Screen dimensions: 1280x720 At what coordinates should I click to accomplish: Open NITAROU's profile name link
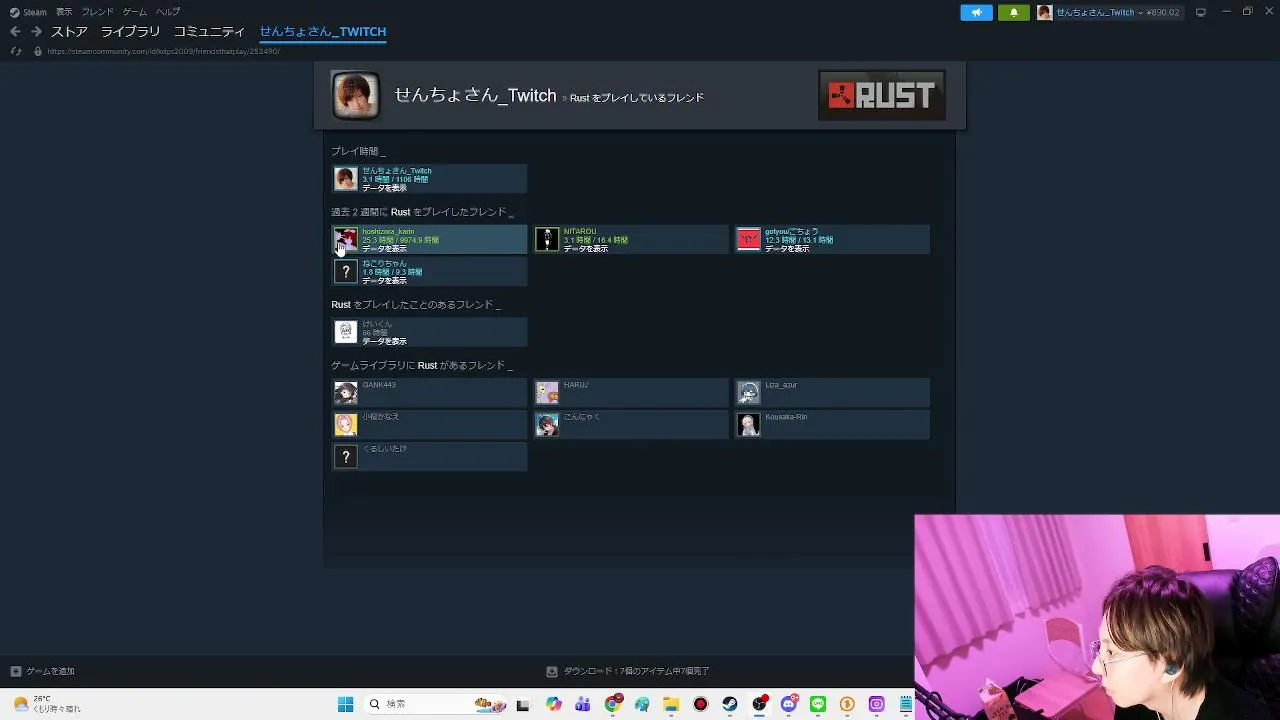click(x=580, y=232)
